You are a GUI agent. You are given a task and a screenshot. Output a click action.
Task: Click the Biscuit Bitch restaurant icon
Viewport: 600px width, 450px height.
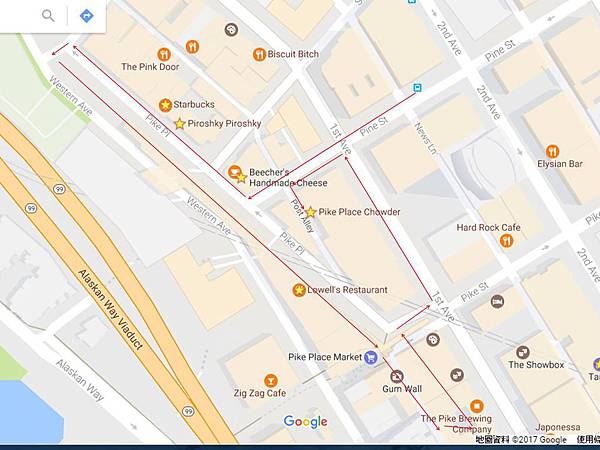pos(259,54)
